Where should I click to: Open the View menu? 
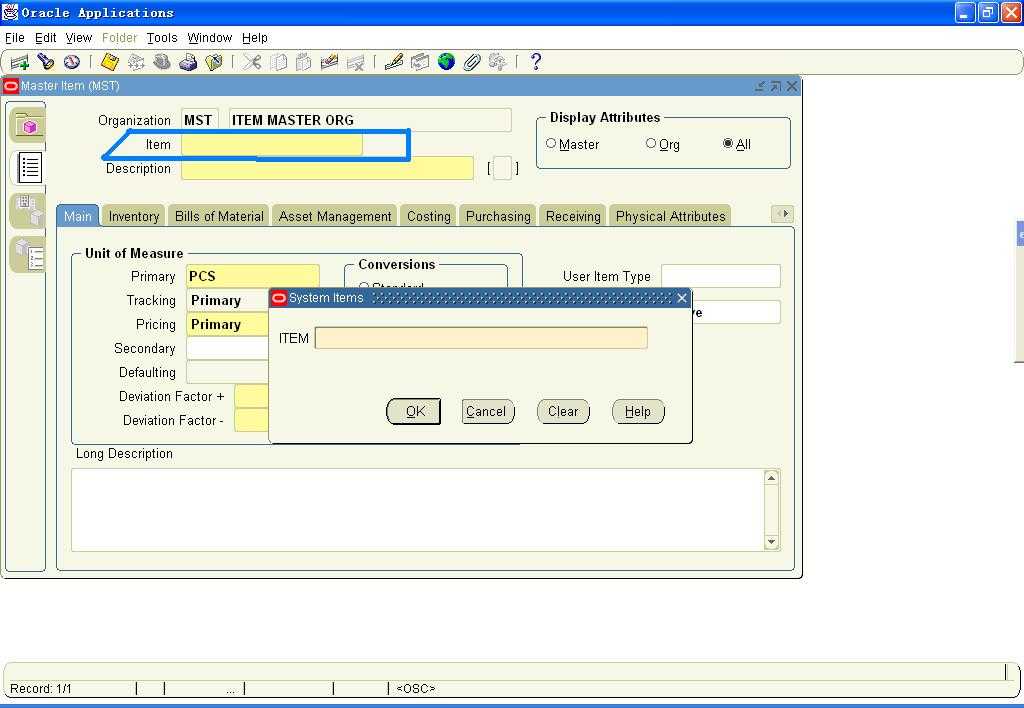click(x=78, y=38)
